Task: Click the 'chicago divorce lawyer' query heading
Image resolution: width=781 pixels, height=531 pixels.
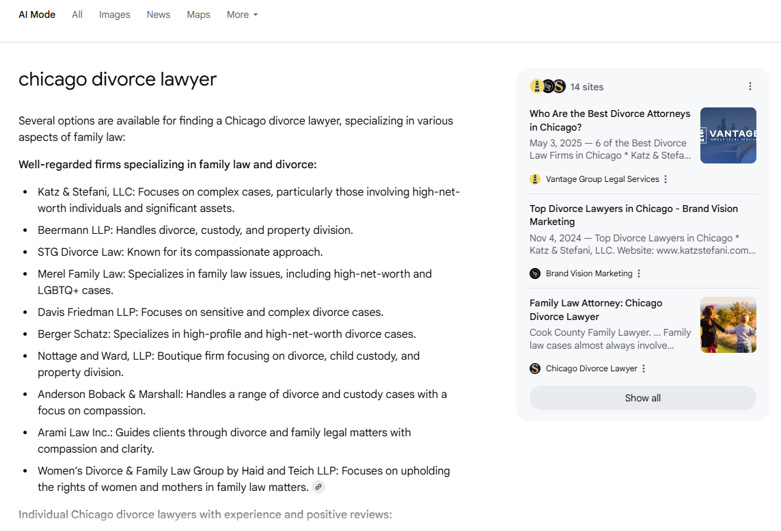Action: pyautogui.click(x=118, y=79)
